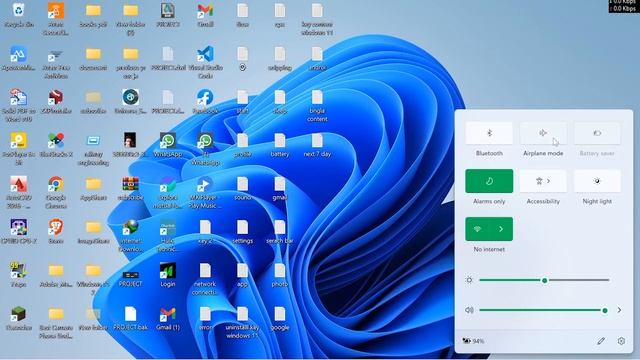
Task: Toggle the Bluetooth quick setting tile
Action: 489,133
